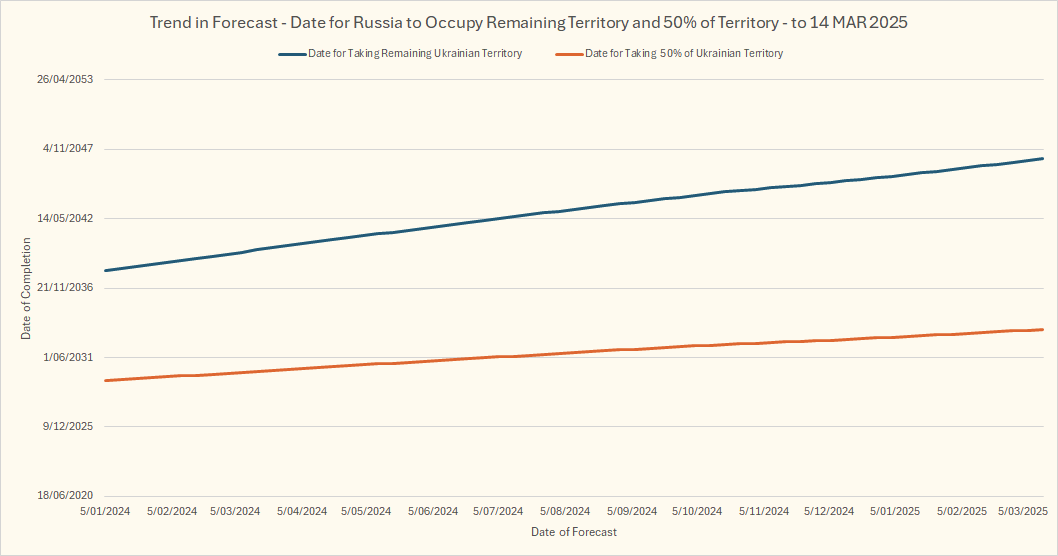Select the 'Taking 50% of Ukrainian Territory' legend entry
Viewport: 1058px width, 556px height.
(684, 54)
